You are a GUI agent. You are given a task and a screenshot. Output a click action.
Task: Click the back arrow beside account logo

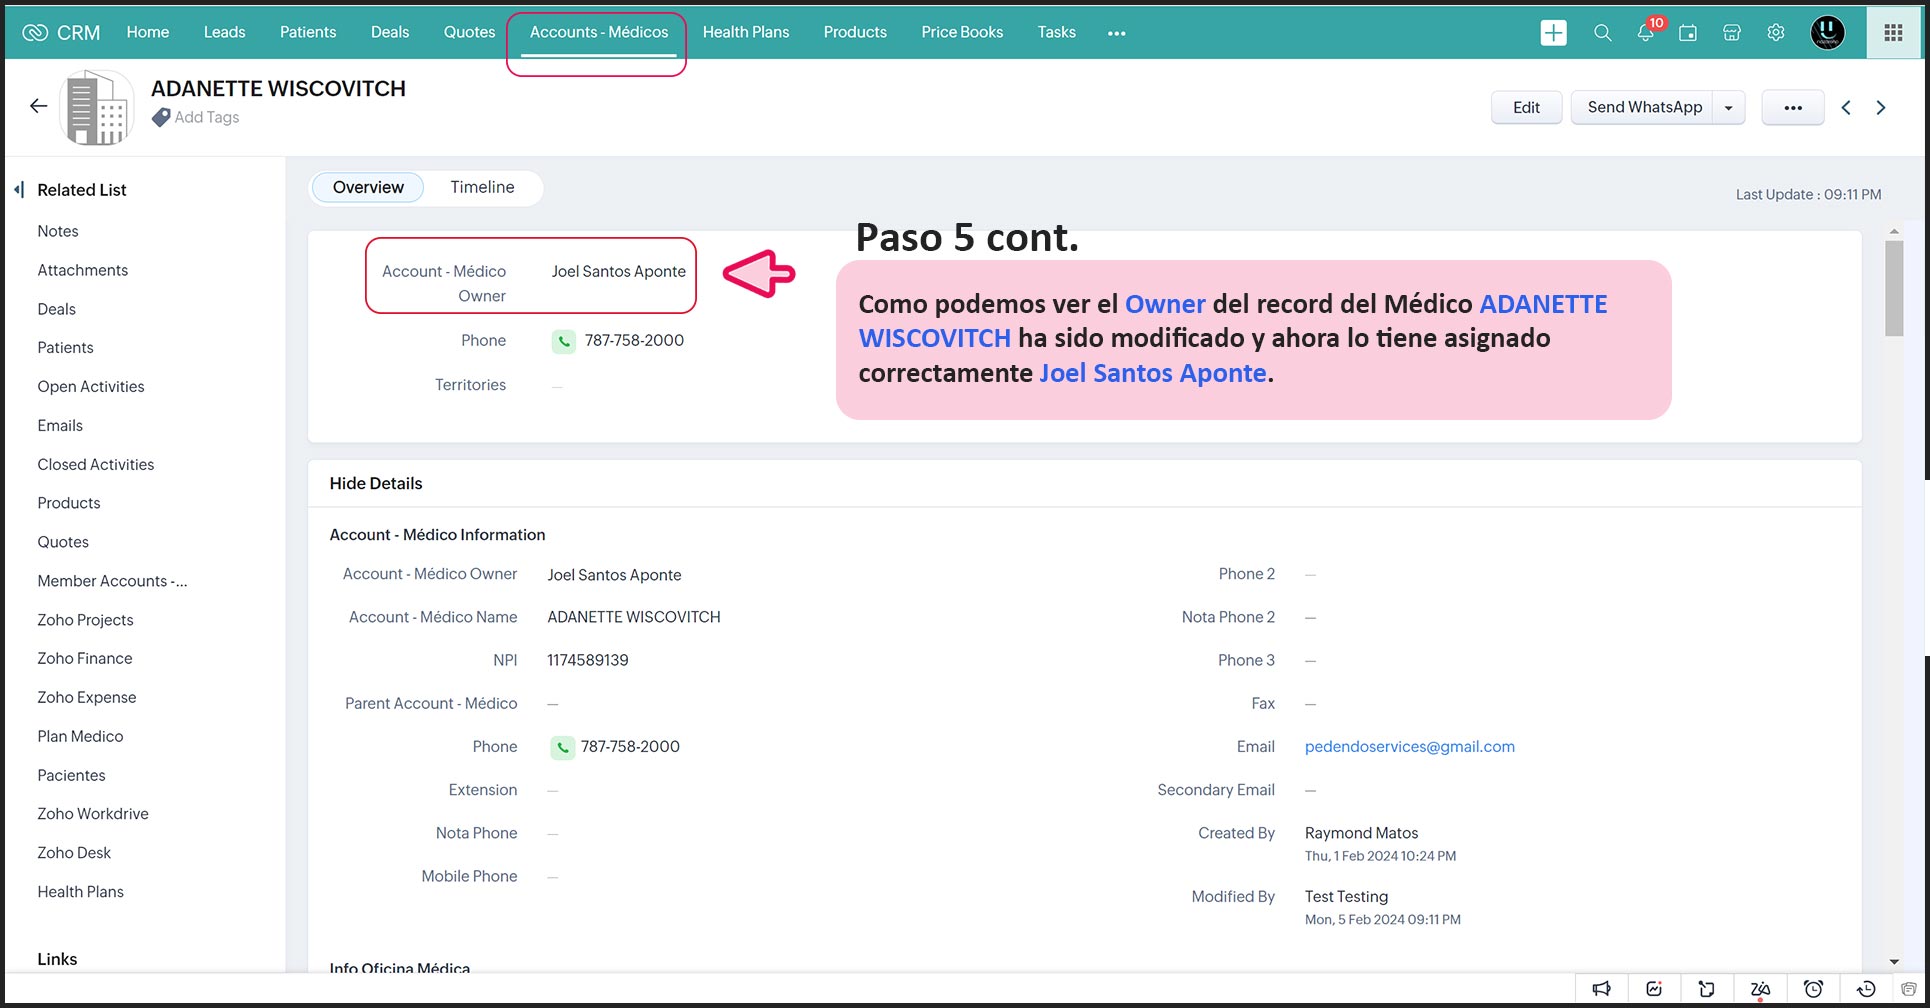point(39,106)
